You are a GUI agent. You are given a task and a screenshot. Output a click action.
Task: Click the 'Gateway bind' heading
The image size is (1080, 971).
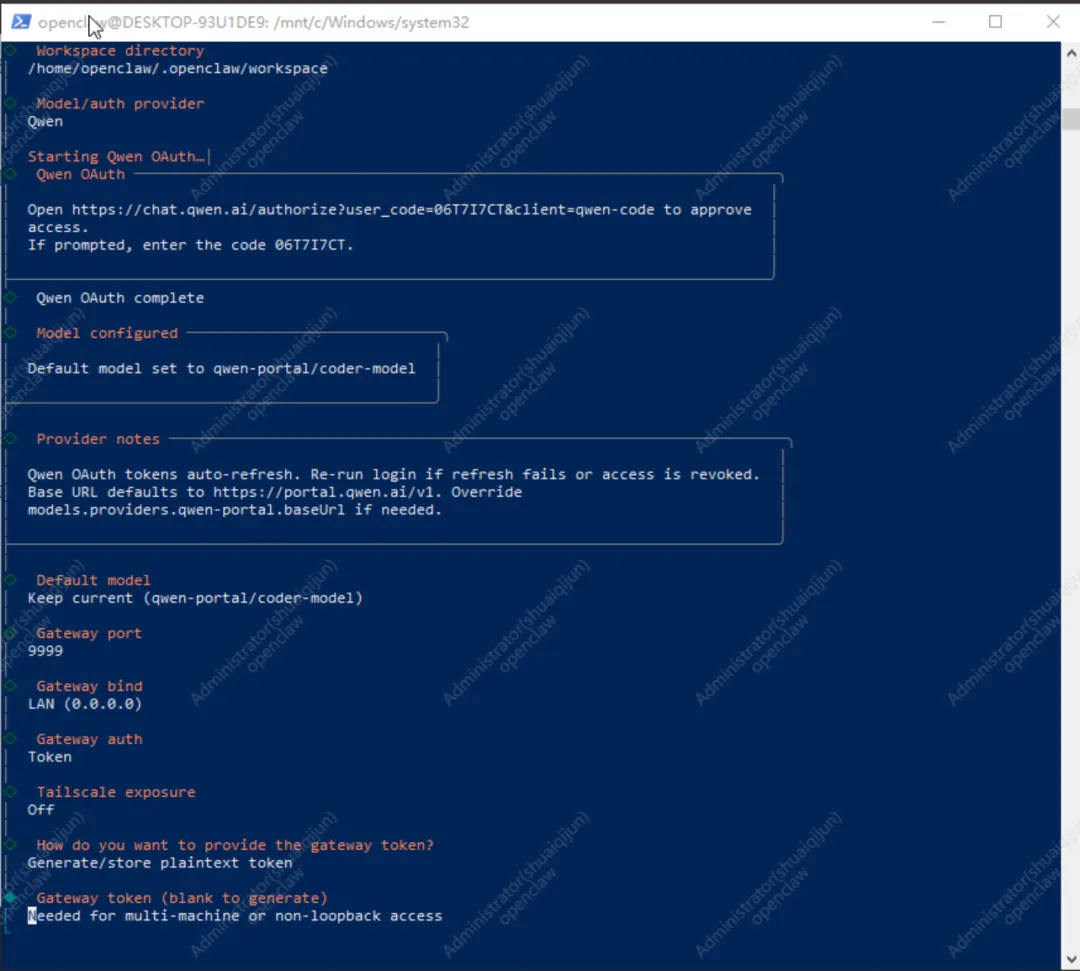(90, 686)
